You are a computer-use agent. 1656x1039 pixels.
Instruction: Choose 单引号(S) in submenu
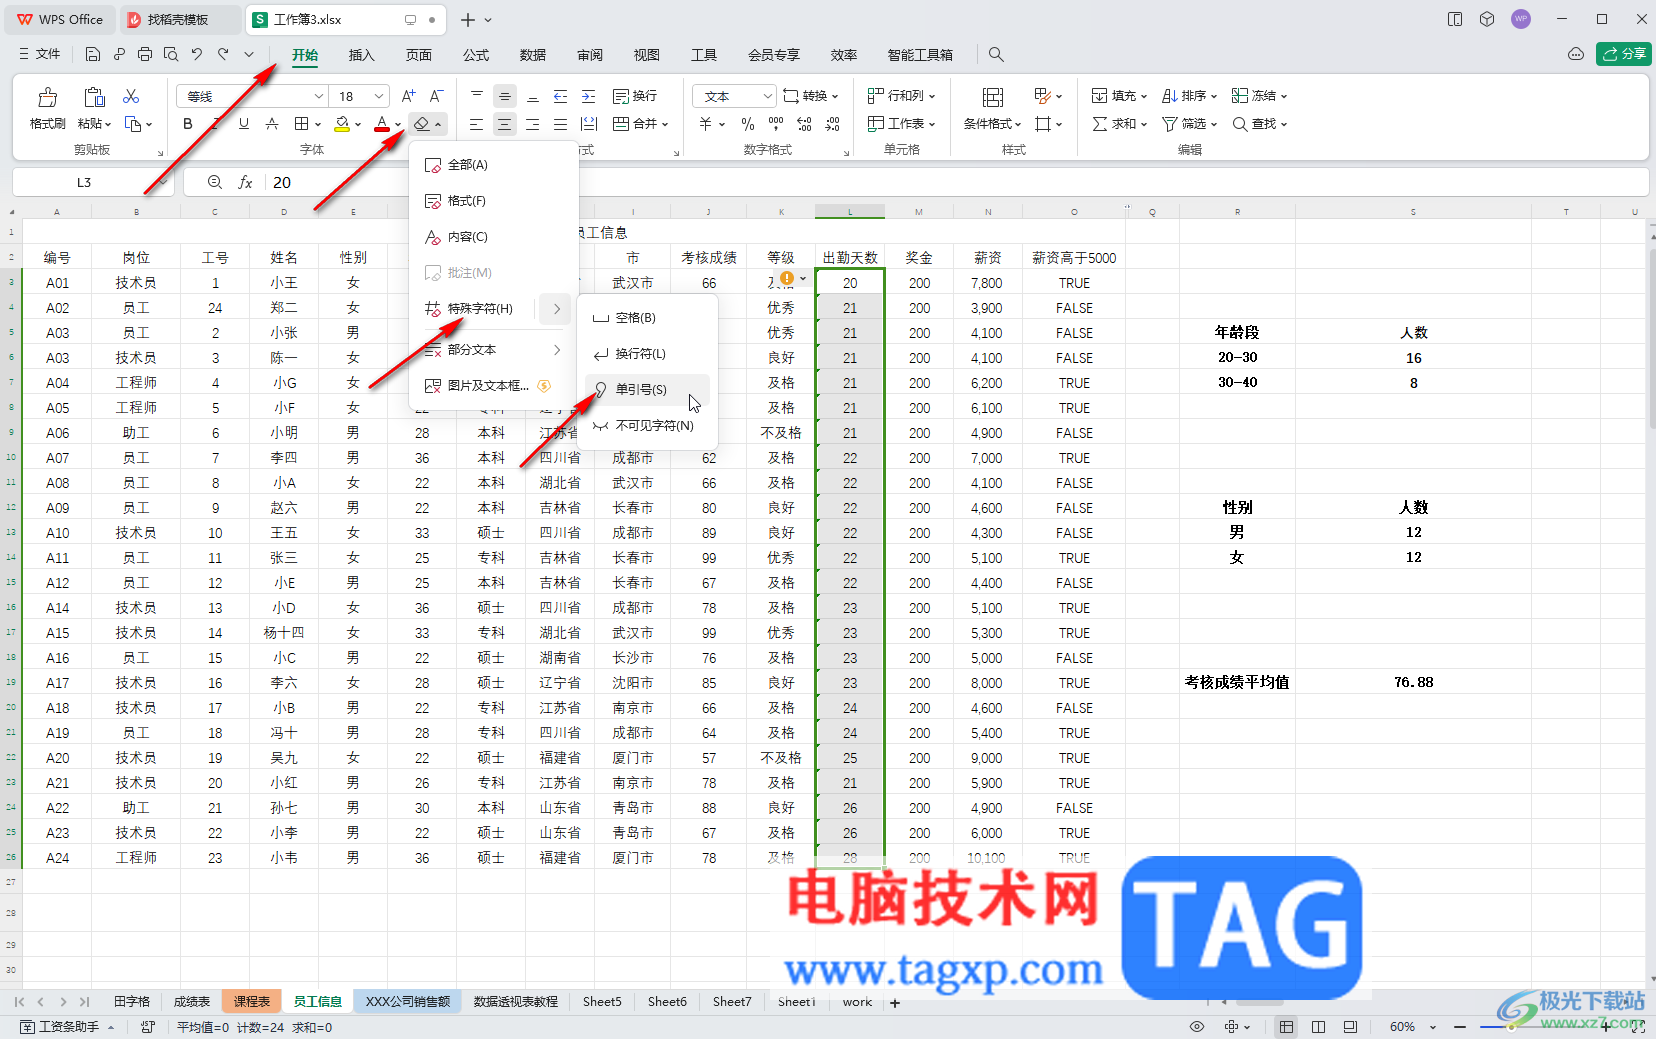point(648,390)
